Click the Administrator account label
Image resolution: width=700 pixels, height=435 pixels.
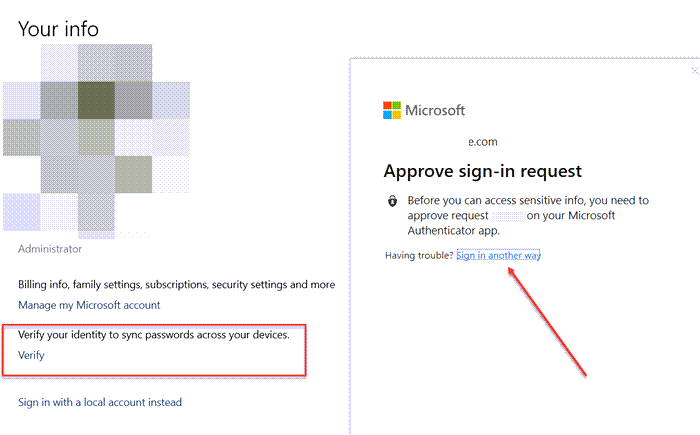coord(50,249)
